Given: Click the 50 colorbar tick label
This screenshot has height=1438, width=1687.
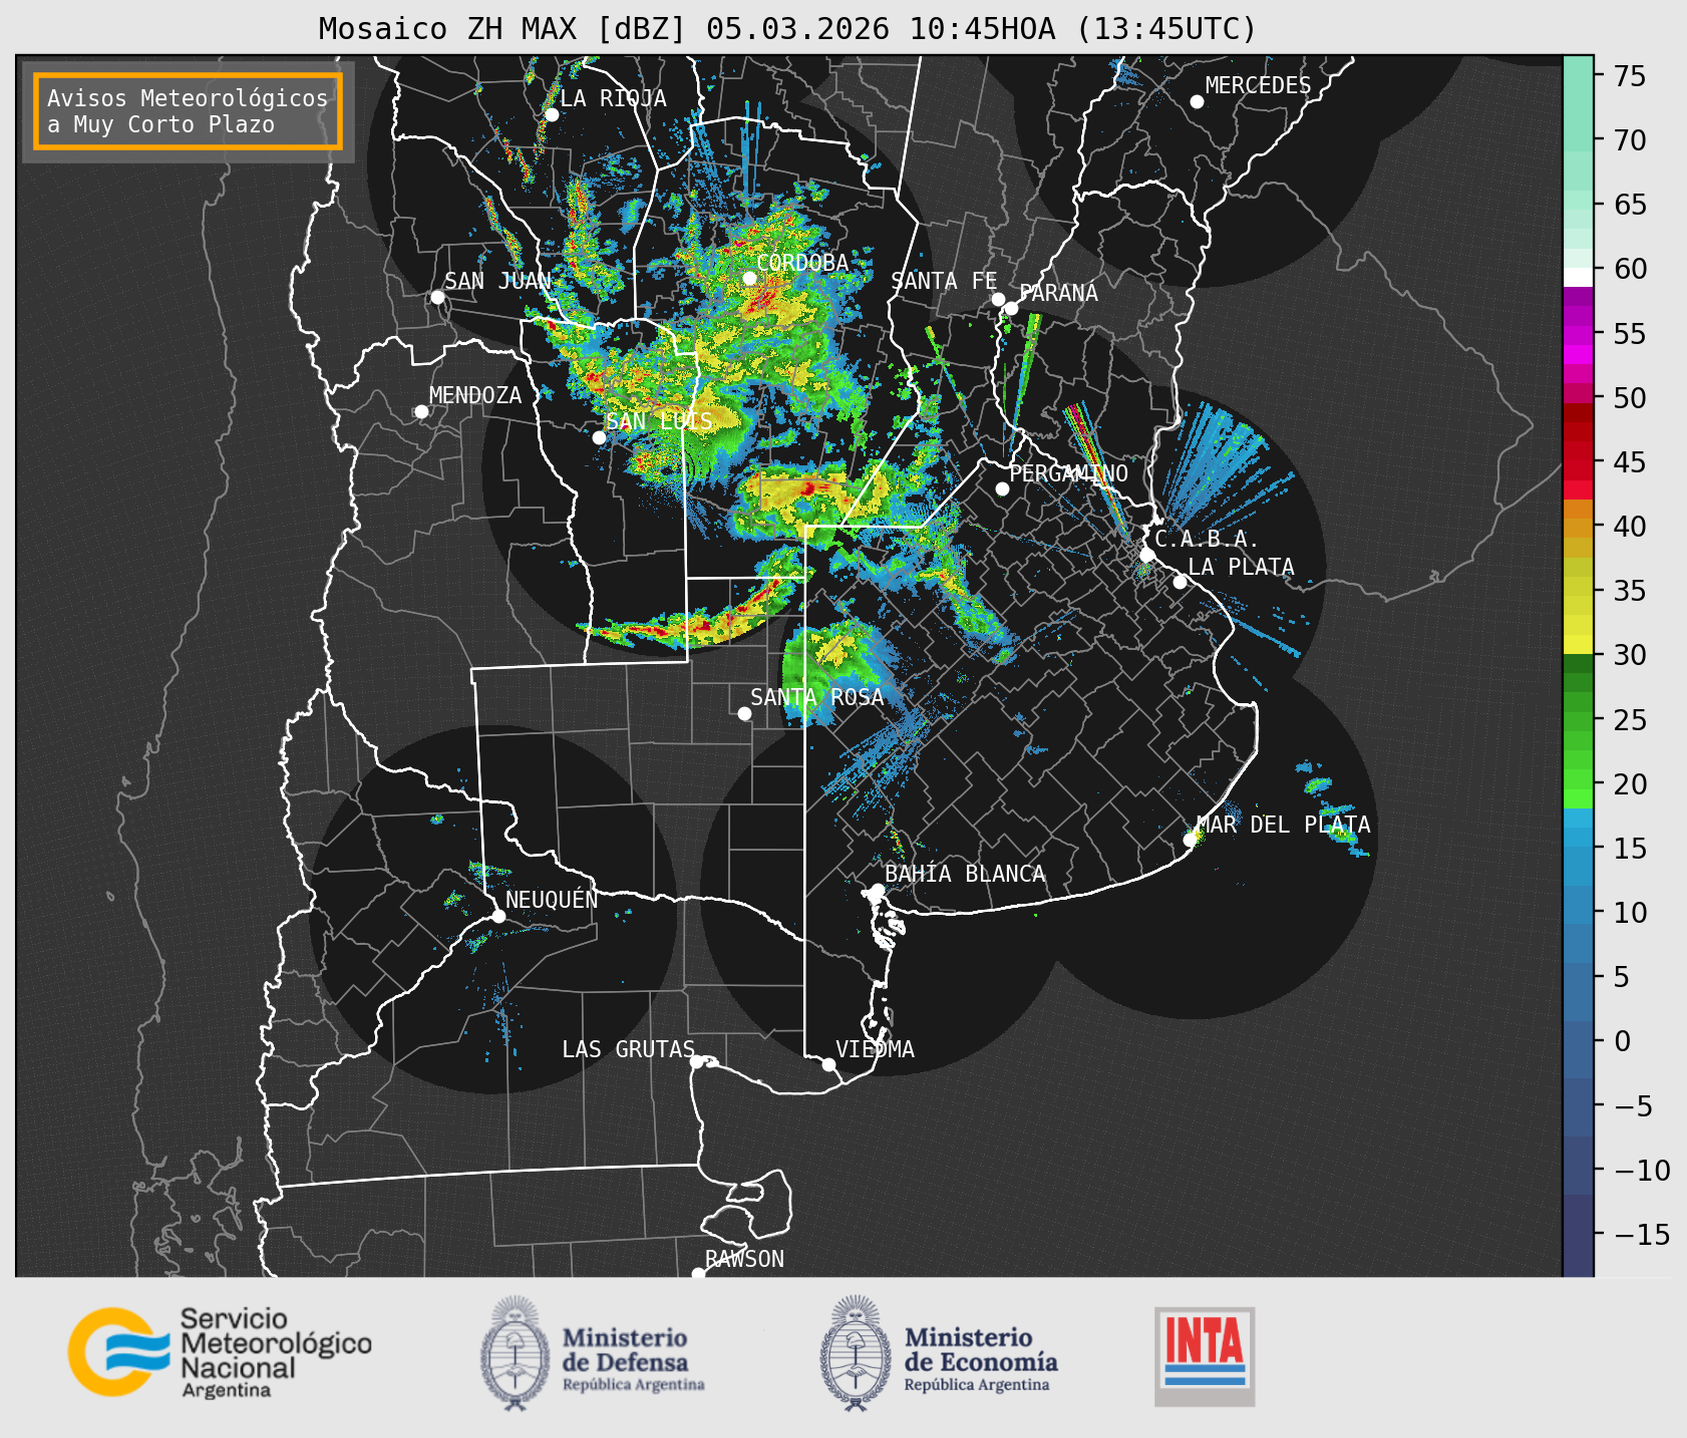Looking at the screenshot, I should (1630, 398).
